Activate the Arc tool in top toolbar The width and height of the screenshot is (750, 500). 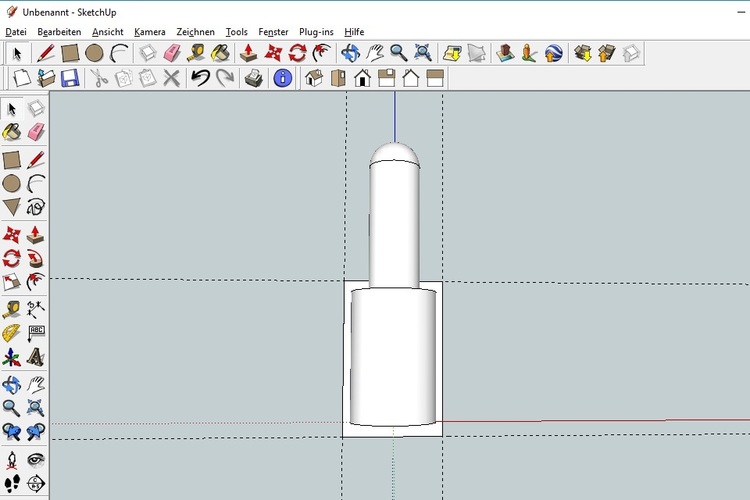(x=119, y=53)
